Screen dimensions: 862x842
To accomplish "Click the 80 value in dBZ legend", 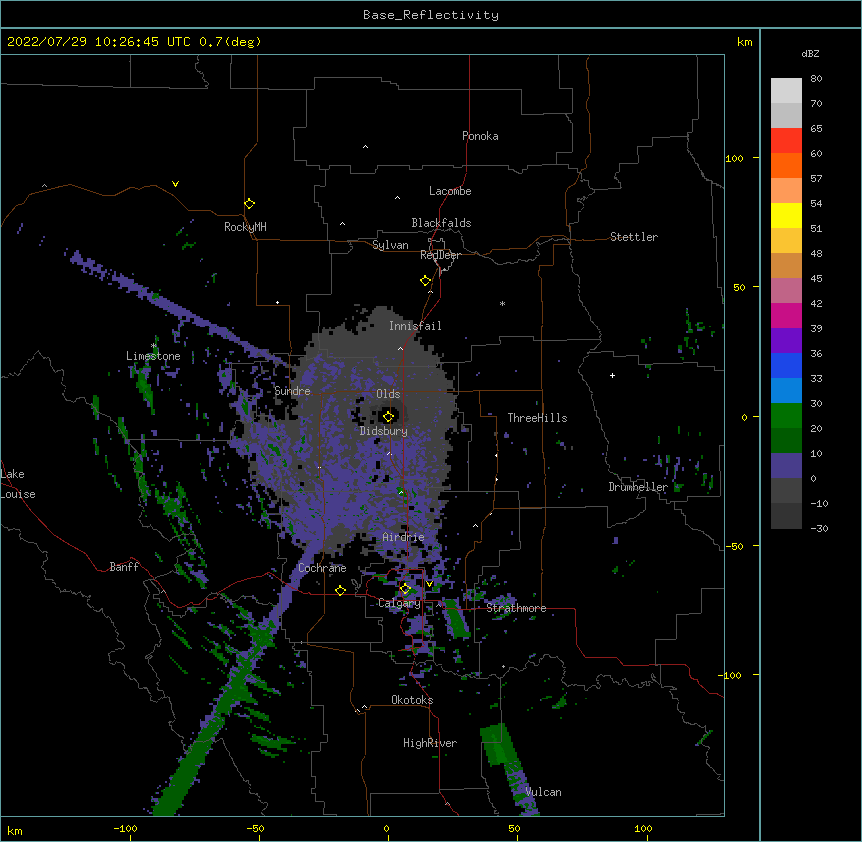I will (x=816, y=79).
